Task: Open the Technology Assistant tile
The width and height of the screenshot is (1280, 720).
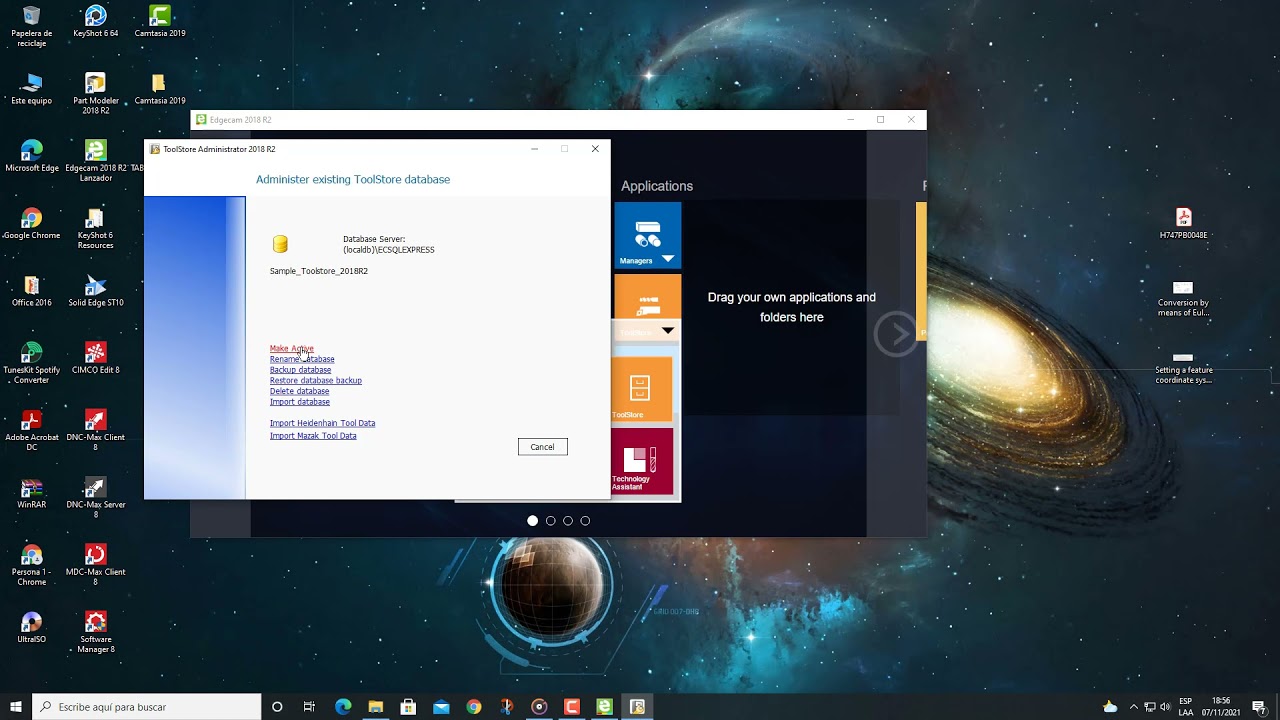Action: [641, 461]
